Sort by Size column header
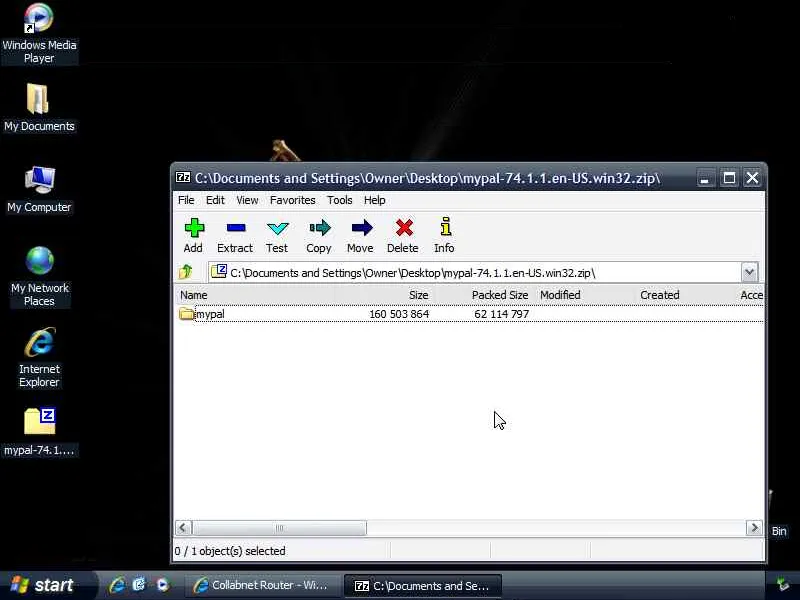The width and height of the screenshot is (800, 600). (x=418, y=295)
